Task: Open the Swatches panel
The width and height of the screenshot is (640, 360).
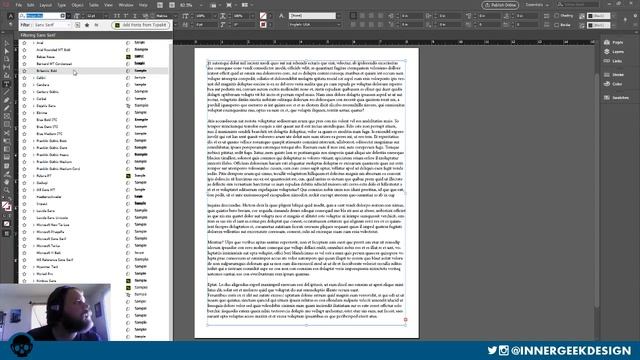Action: click(616, 98)
